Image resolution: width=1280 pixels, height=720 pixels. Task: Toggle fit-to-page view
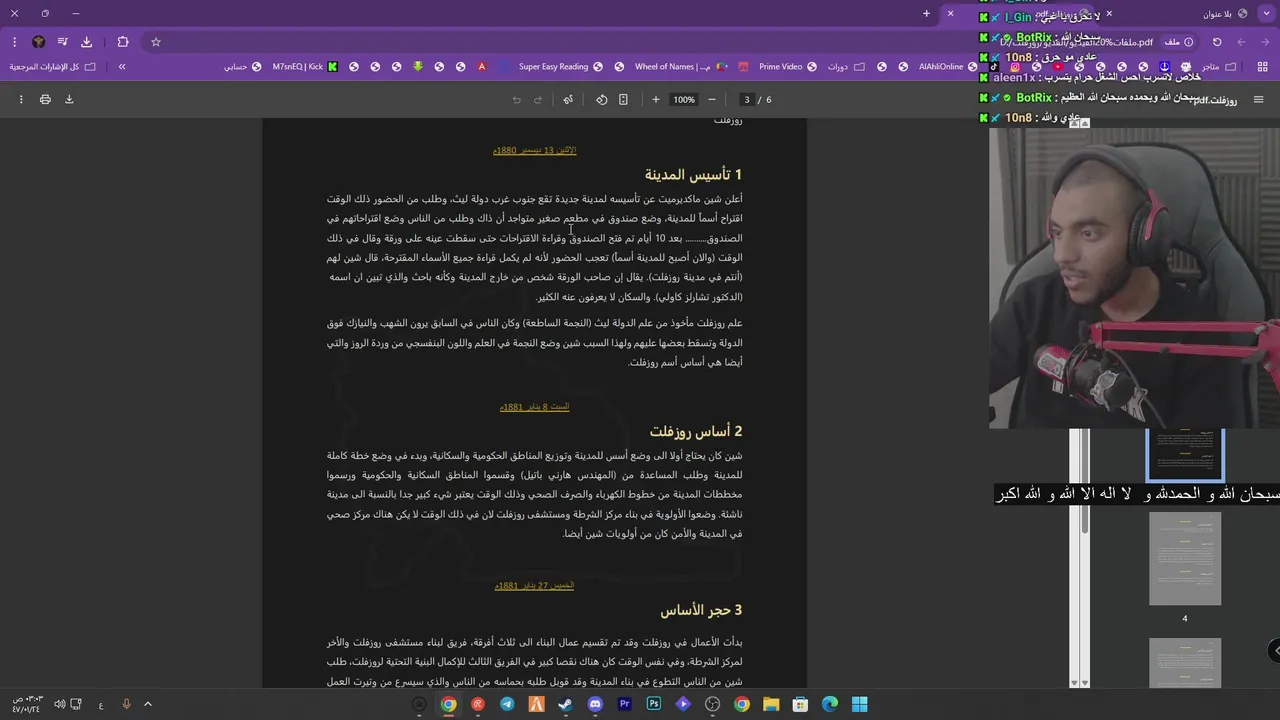(x=623, y=99)
